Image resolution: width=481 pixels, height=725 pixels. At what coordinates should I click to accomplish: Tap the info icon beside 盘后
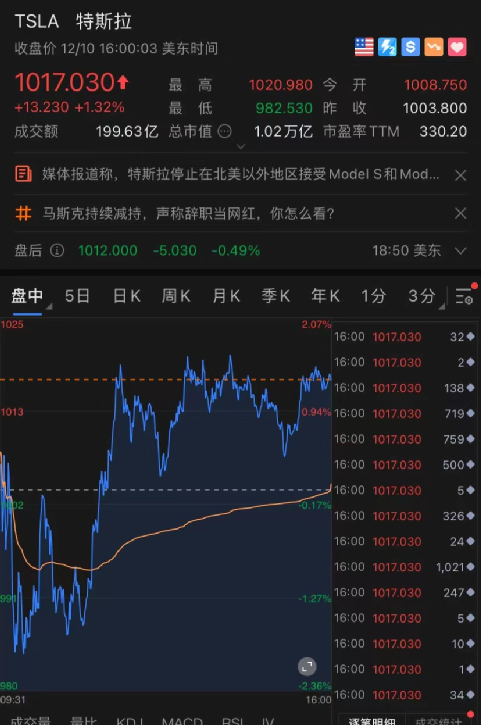click(57, 251)
